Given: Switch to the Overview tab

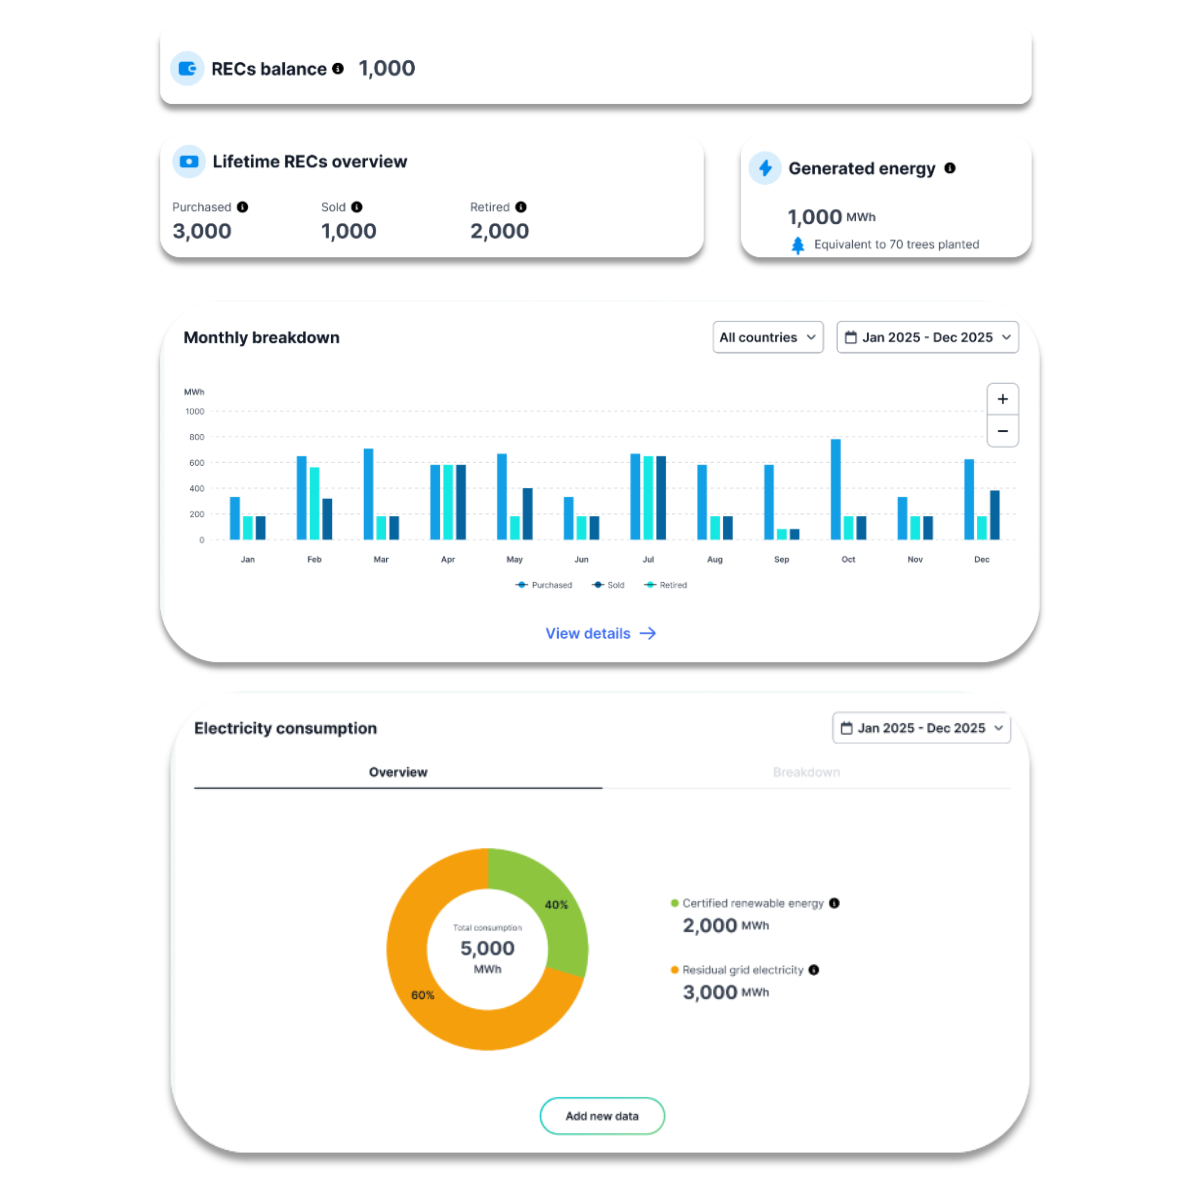Looking at the screenshot, I should [x=398, y=772].
